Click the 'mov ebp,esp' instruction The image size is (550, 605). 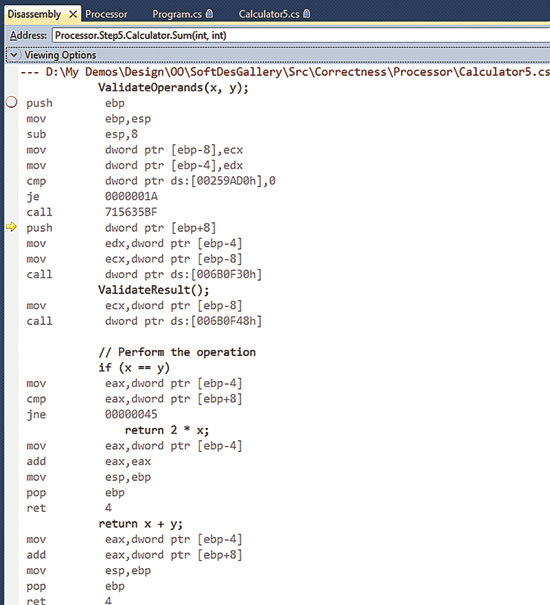click(x=88, y=119)
